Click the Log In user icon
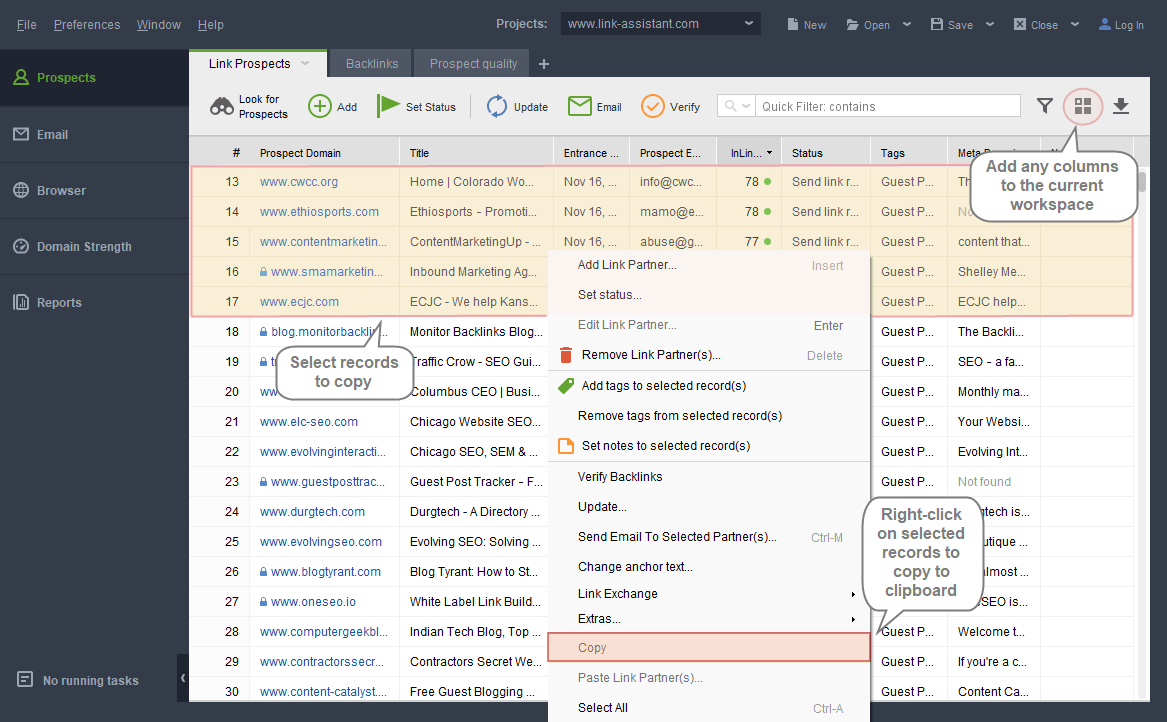 1105,25
